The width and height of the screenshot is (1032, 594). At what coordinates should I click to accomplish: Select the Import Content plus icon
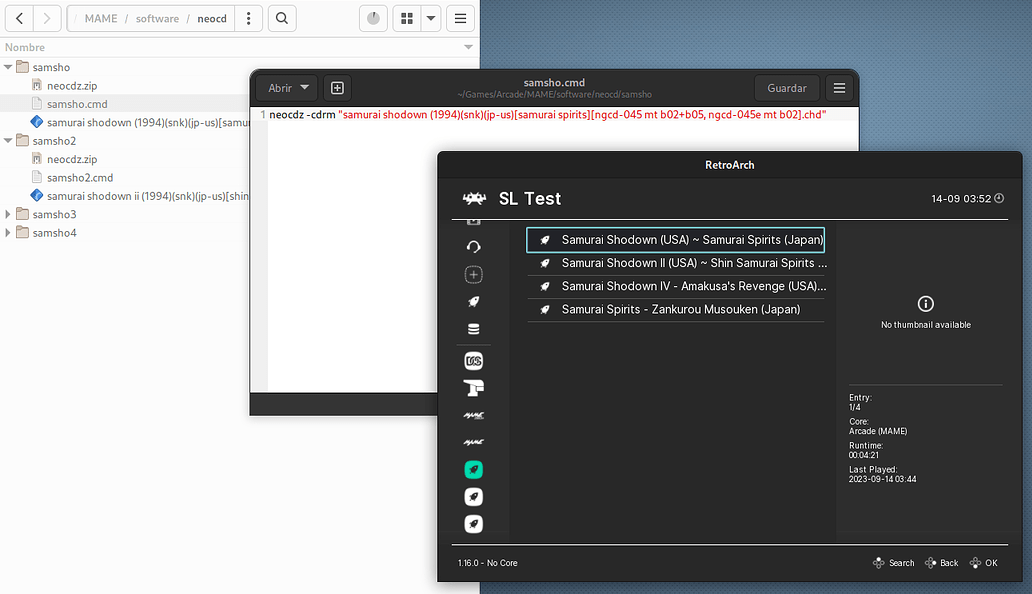[473, 274]
